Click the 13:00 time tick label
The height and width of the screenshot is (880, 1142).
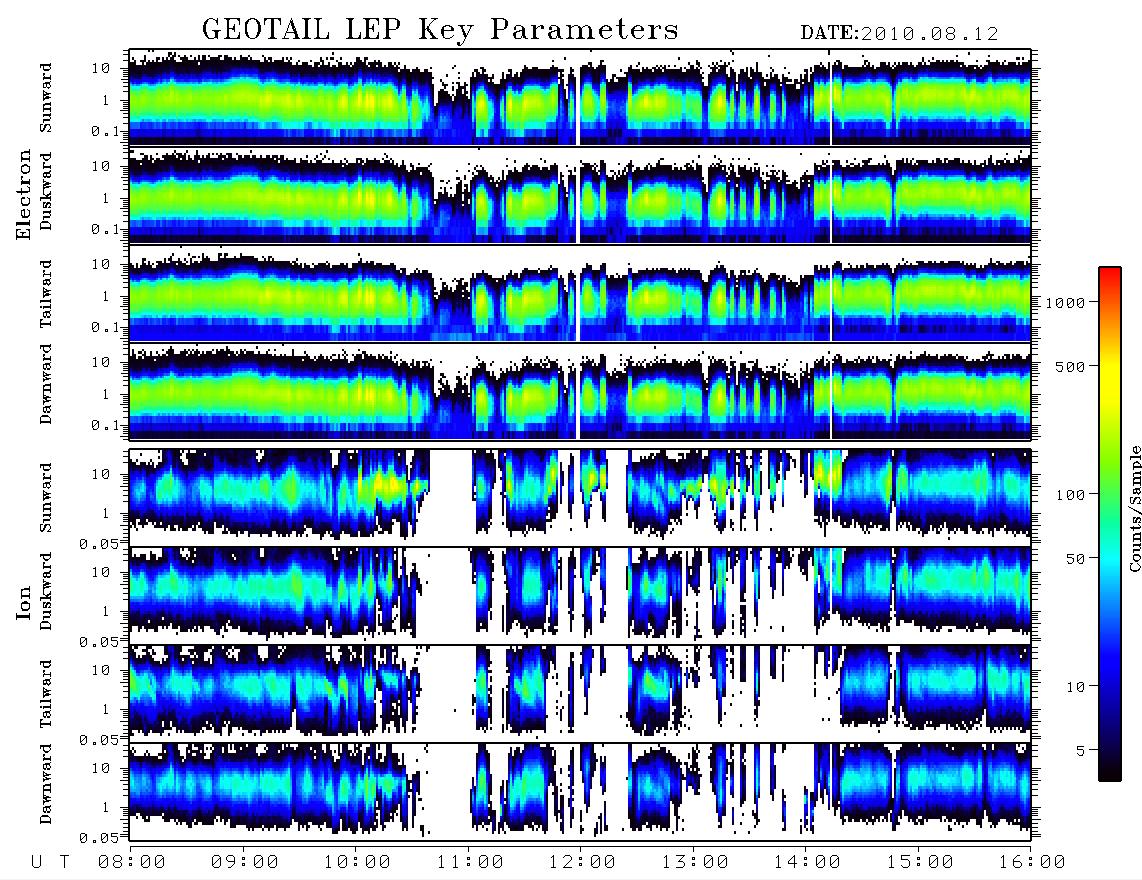[695, 863]
